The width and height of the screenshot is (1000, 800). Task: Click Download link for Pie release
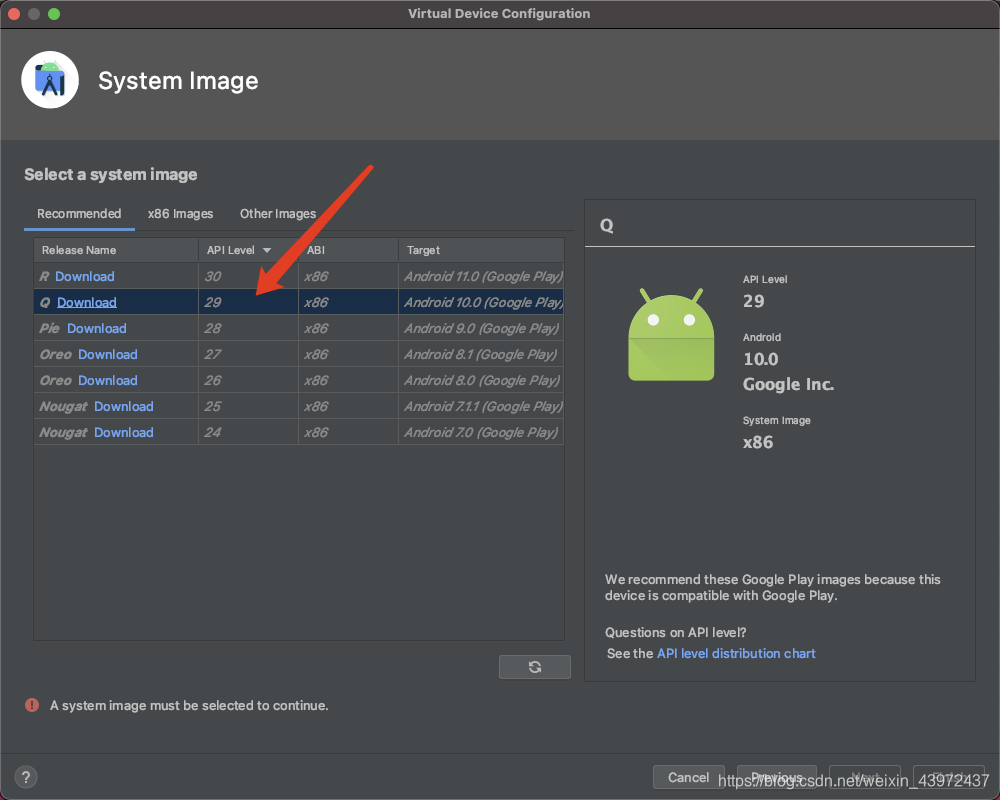coord(97,329)
